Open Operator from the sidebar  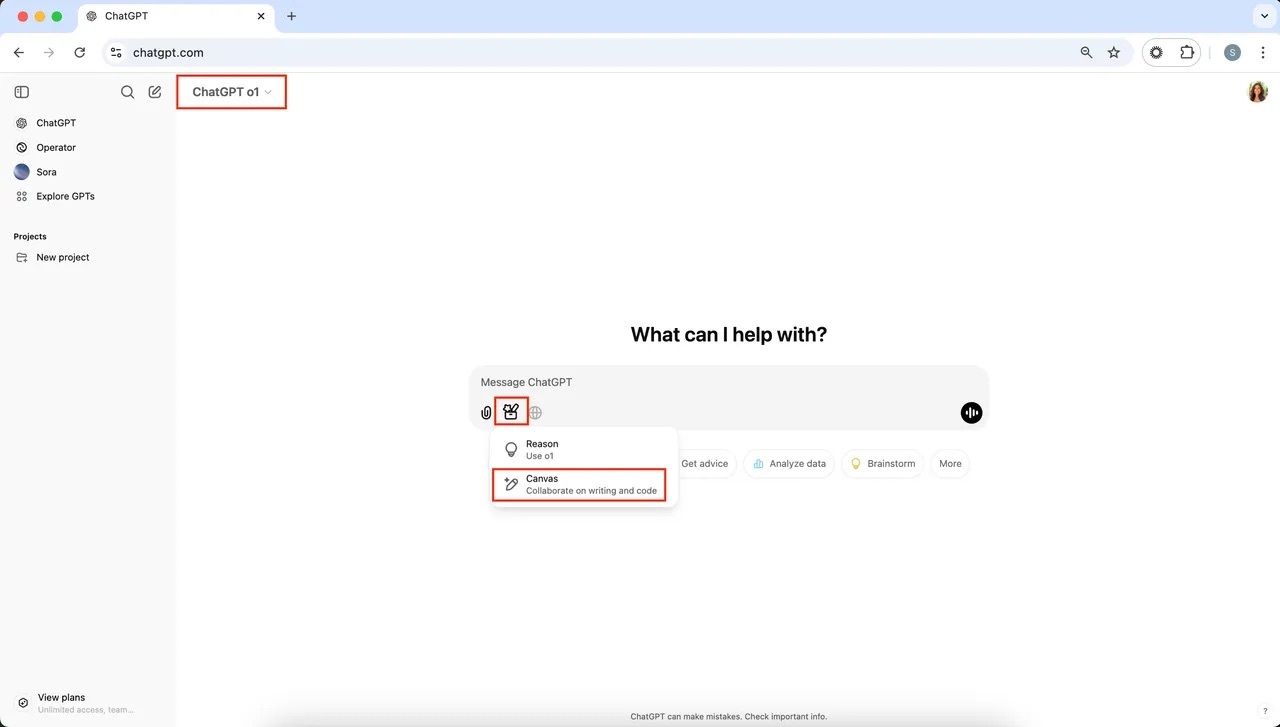[87, 148]
